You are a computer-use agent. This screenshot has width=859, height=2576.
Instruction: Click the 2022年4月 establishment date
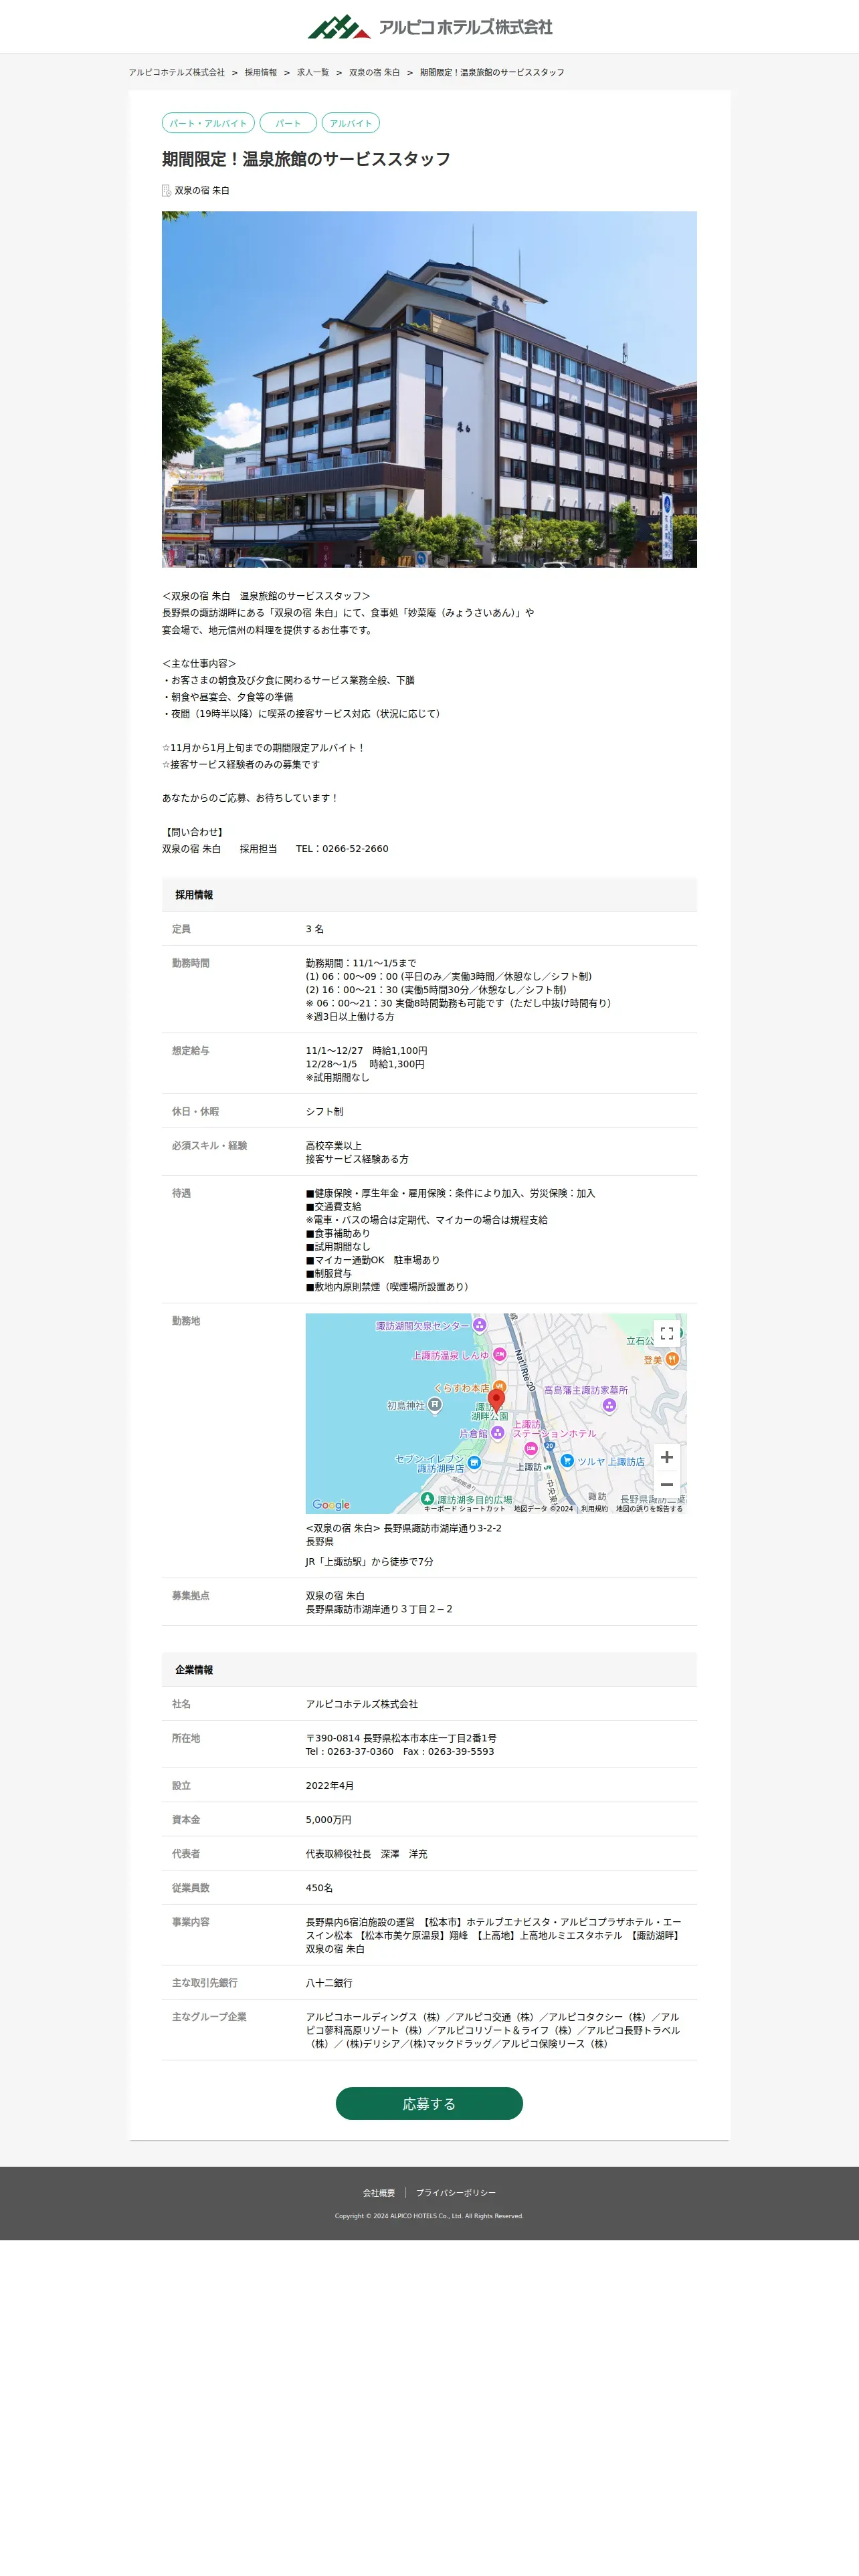(329, 1786)
